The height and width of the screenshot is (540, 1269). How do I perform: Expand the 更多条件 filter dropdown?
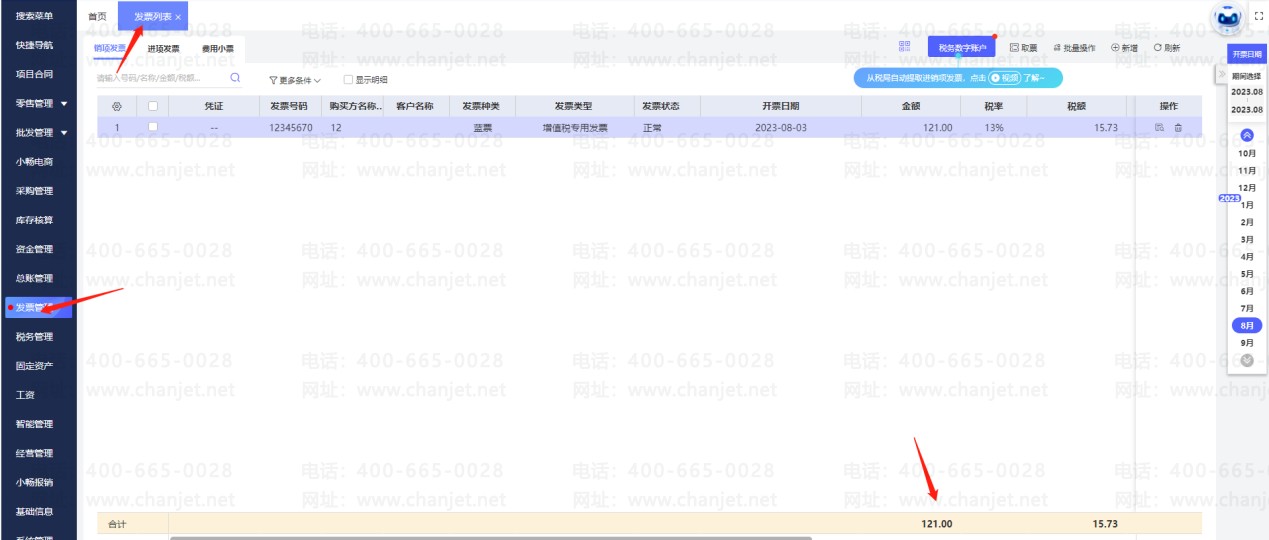(295, 79)
